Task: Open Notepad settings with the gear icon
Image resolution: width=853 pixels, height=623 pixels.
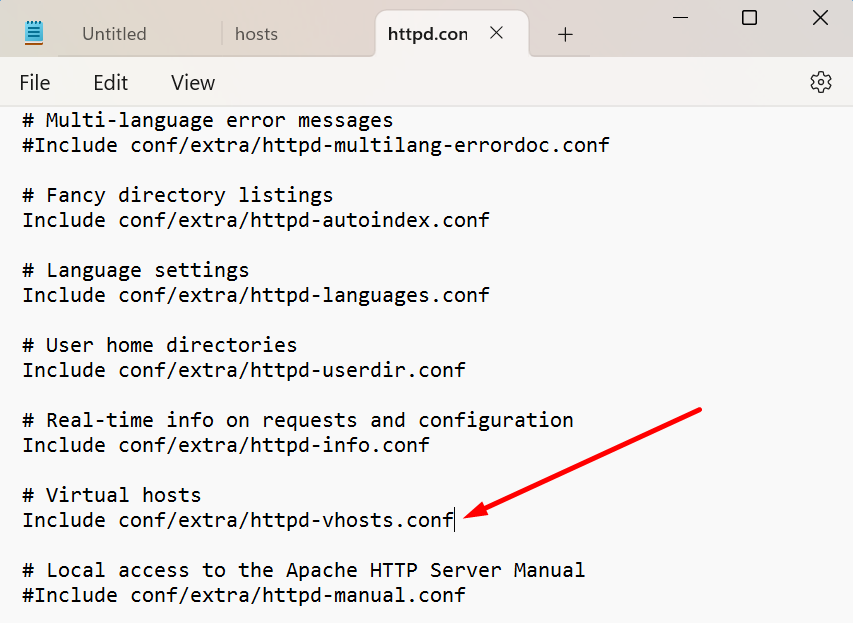Action: 820,82
